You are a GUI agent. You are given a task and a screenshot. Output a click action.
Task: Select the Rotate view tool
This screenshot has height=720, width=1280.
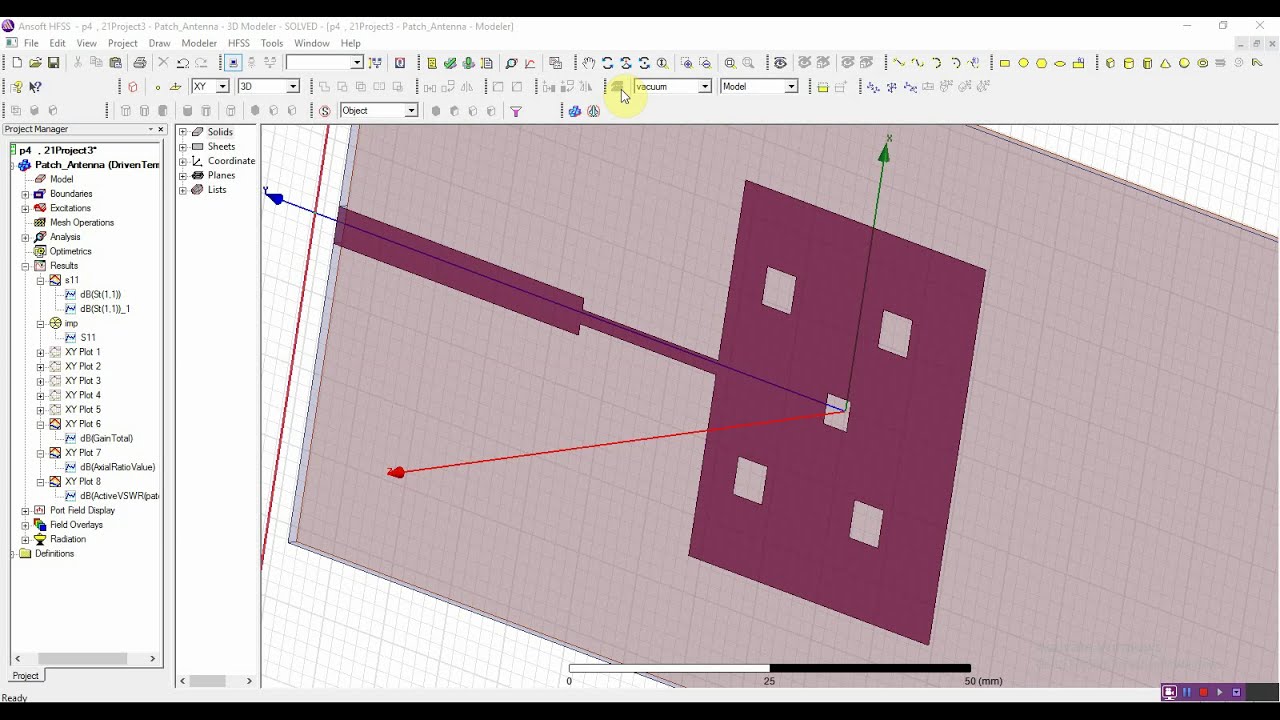(607, 63)
